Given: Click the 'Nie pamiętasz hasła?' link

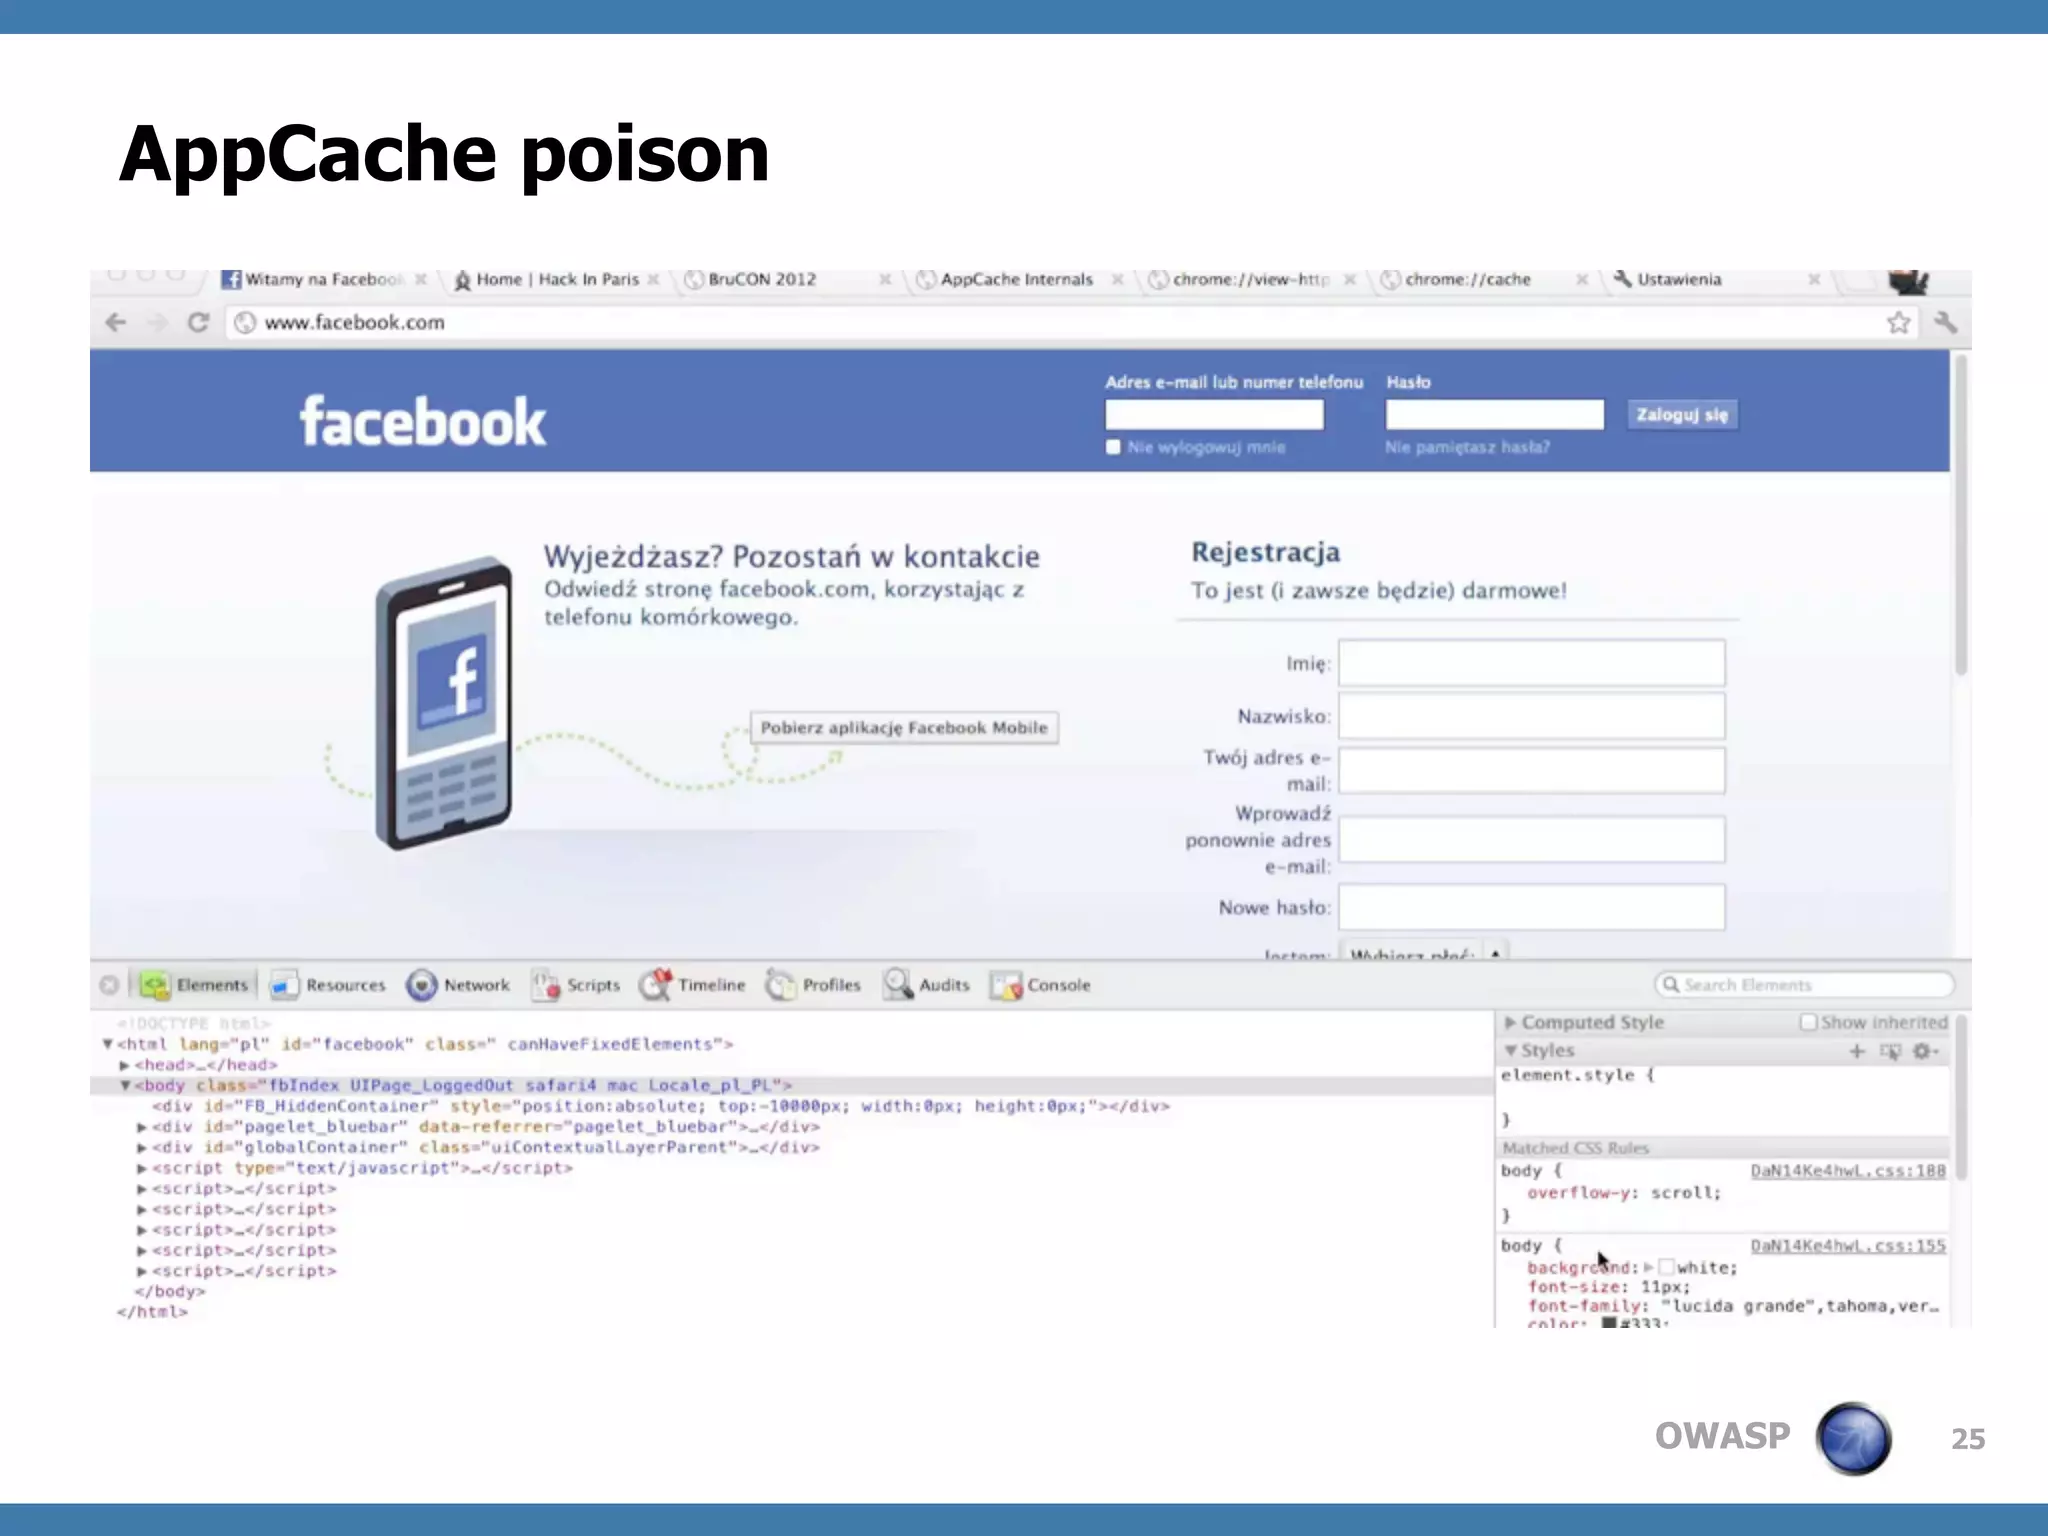Looking at the screenshot, I should (x=1467, y=447).
